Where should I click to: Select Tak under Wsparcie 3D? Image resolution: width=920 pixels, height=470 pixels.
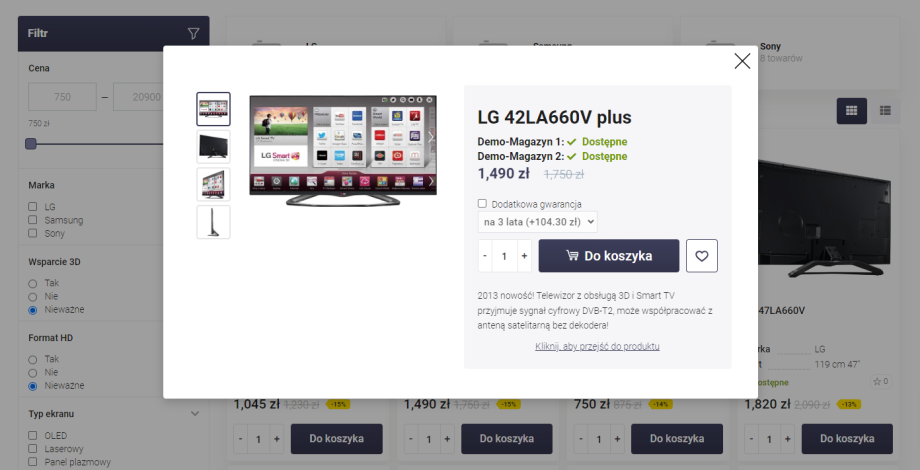33,283
